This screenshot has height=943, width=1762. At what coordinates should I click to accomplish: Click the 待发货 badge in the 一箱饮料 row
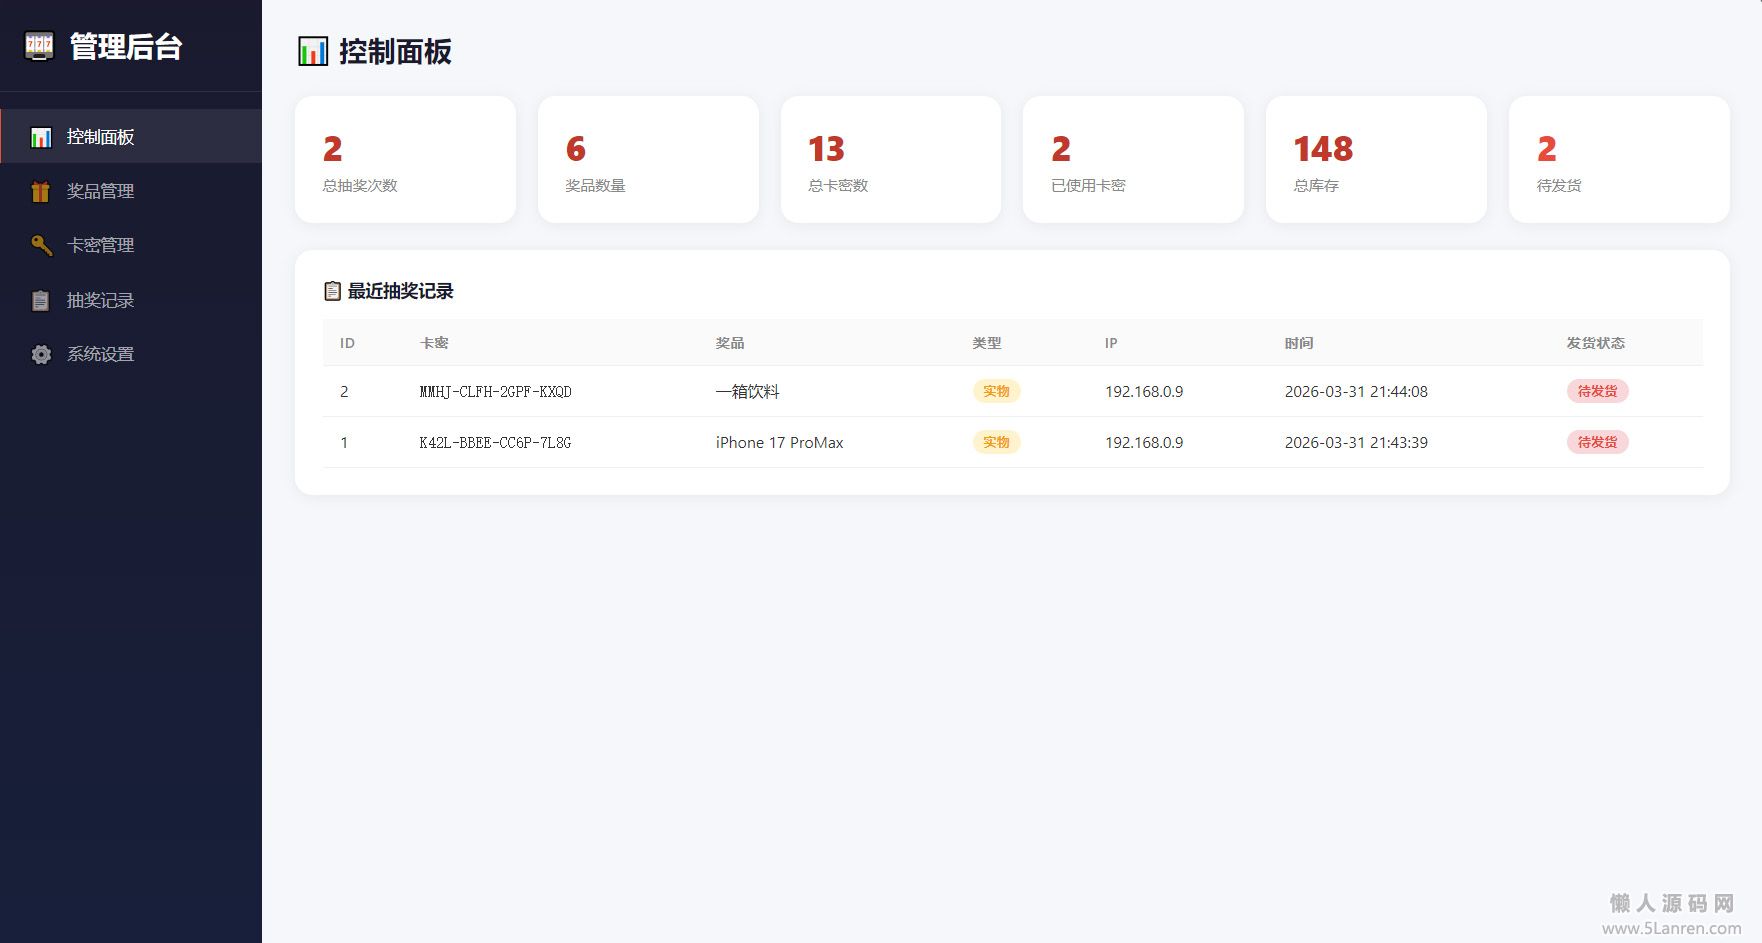[x=1597, y=391]
